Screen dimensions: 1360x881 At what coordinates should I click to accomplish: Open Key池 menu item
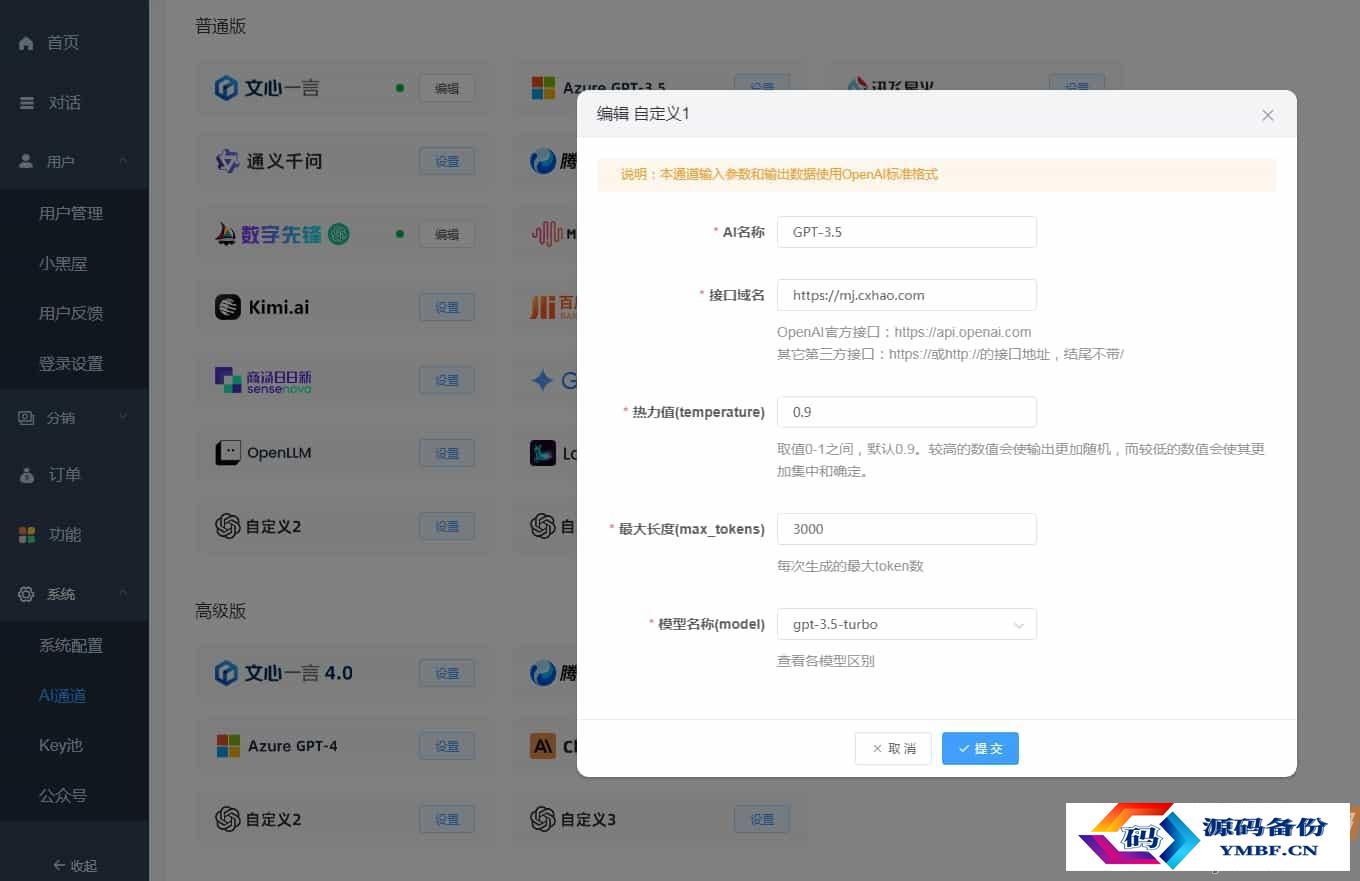[61, 746]
